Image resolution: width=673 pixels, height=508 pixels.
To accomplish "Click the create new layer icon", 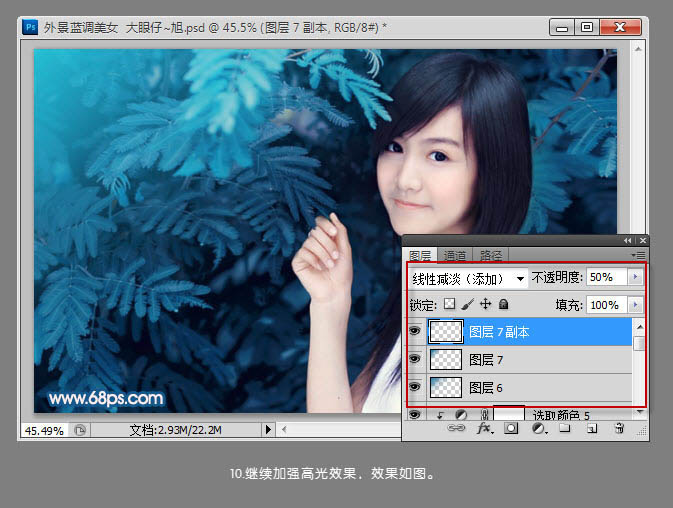I will click(x=591, y=428).
